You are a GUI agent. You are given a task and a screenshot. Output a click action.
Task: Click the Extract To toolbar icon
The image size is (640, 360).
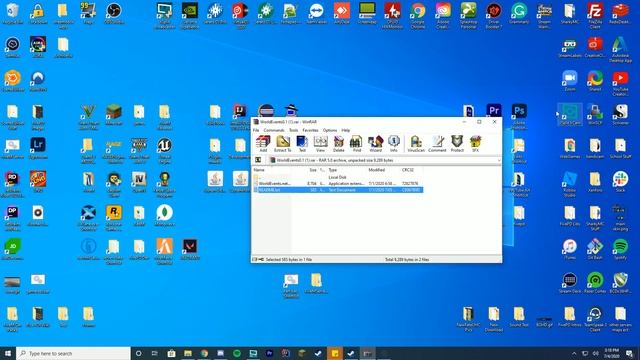[x=282, y=144]
